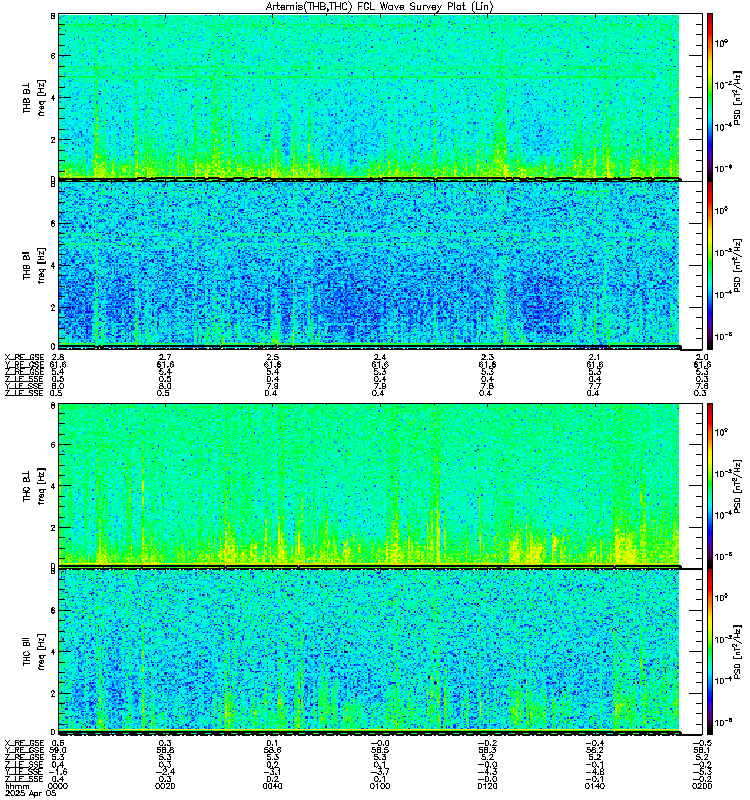Click the '0040' time label on the time axis
The width and height of the screenshot is (750, 800).
pos(272,786)
